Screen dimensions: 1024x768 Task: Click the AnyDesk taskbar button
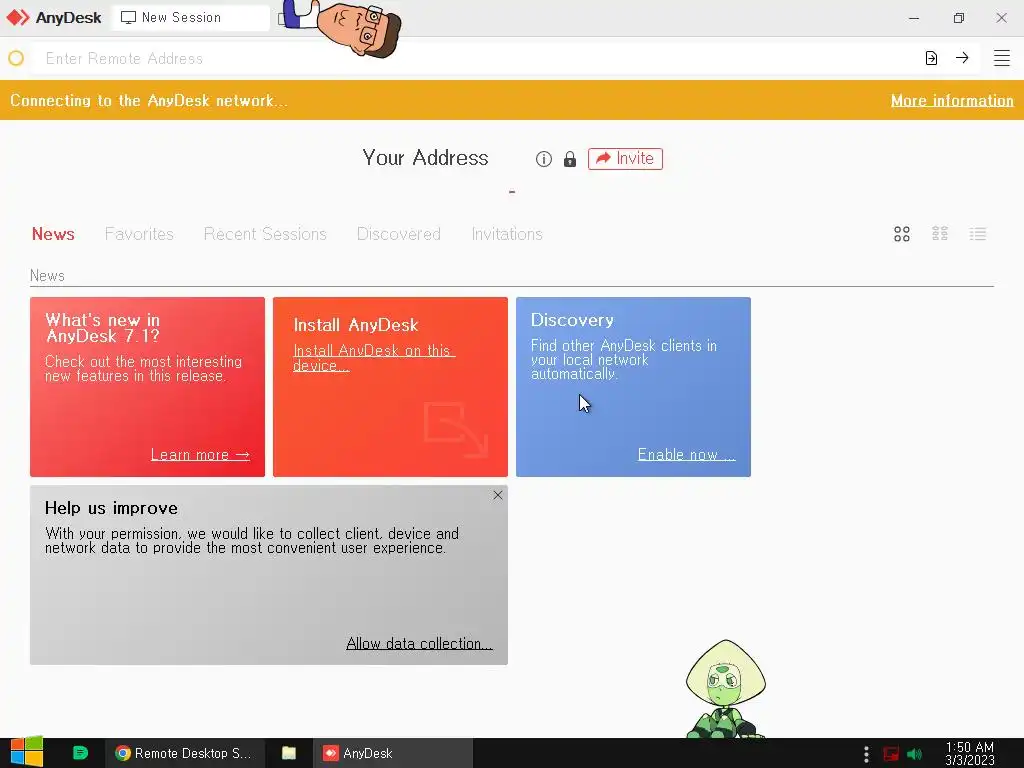(393, 753)
